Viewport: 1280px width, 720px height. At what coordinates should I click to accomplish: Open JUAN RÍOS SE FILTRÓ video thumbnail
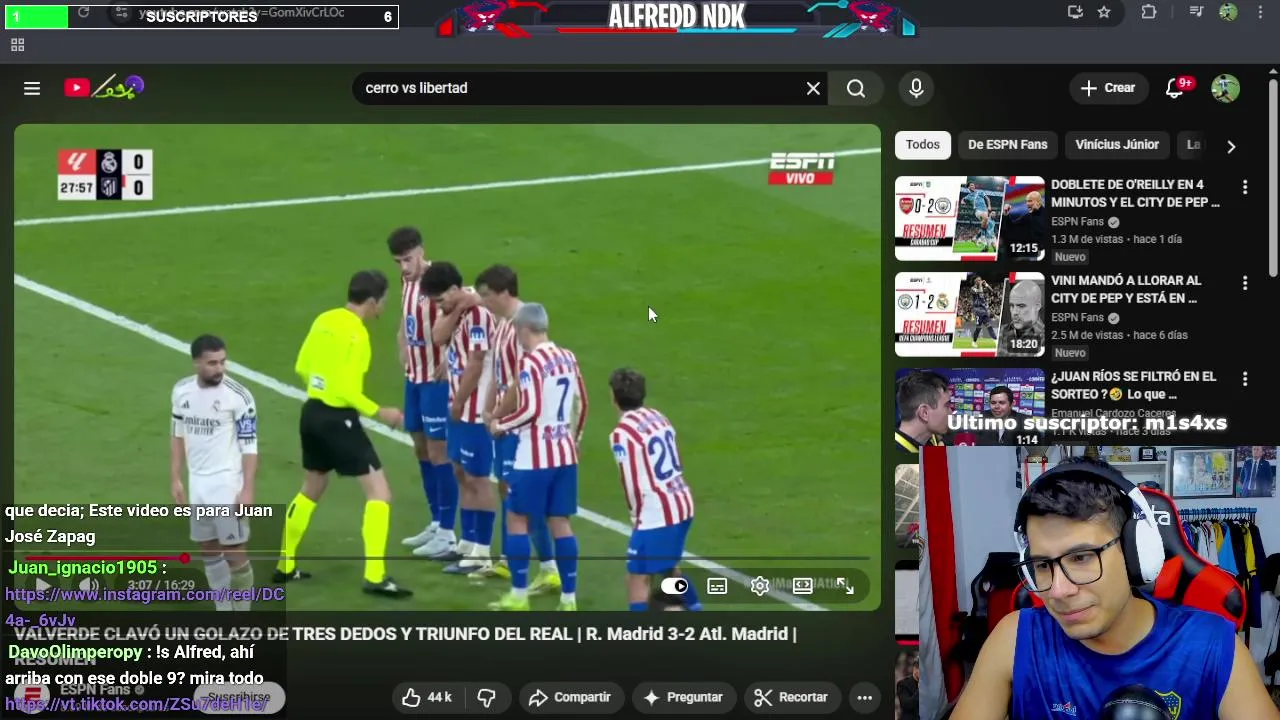pyautogui.click(x=969, y=407)
